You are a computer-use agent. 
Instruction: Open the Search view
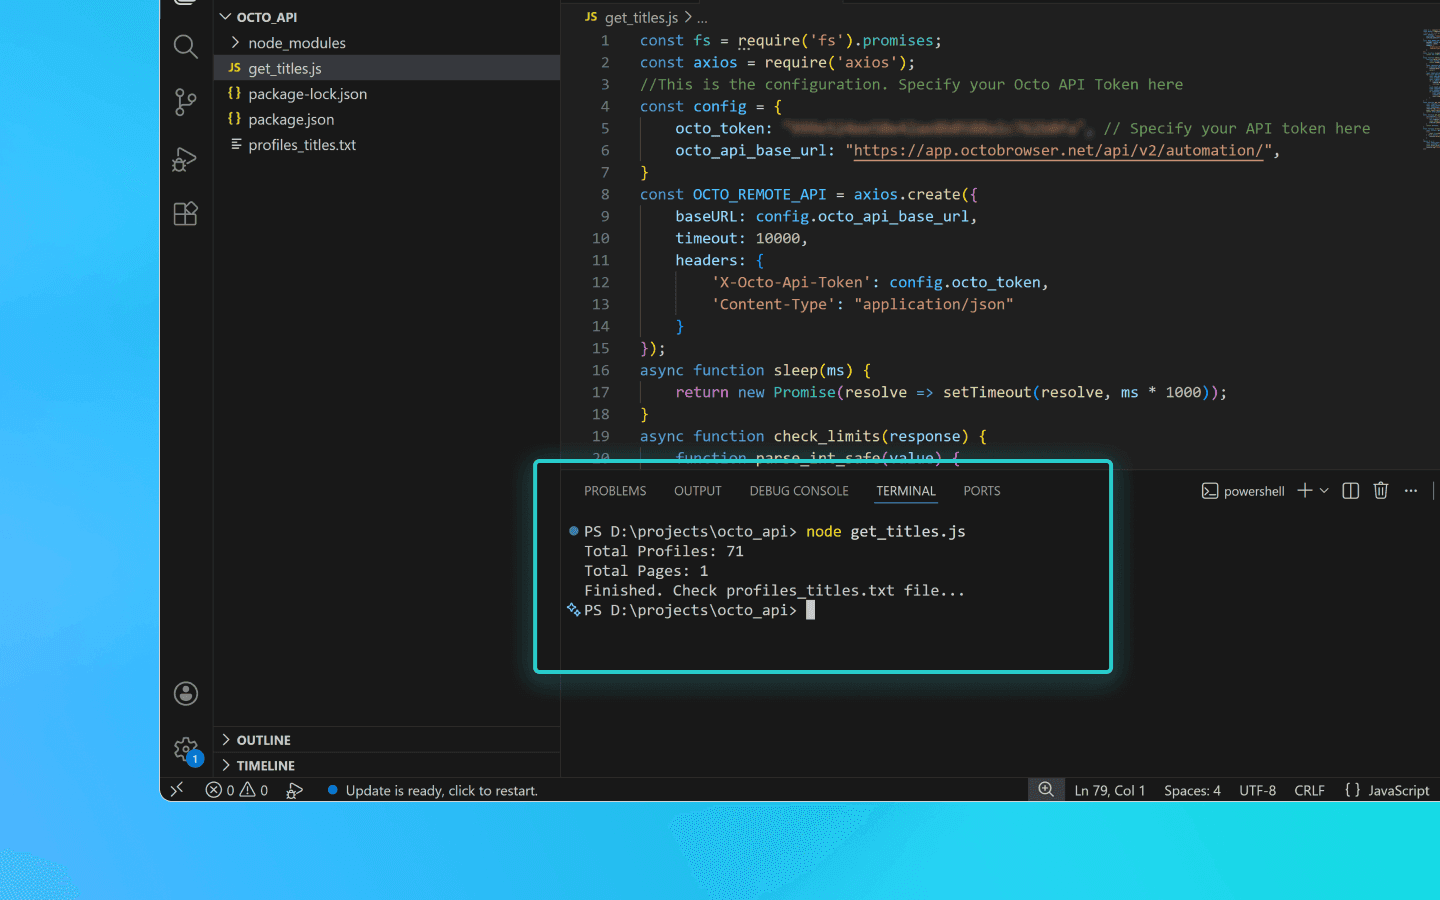point(185,46)
